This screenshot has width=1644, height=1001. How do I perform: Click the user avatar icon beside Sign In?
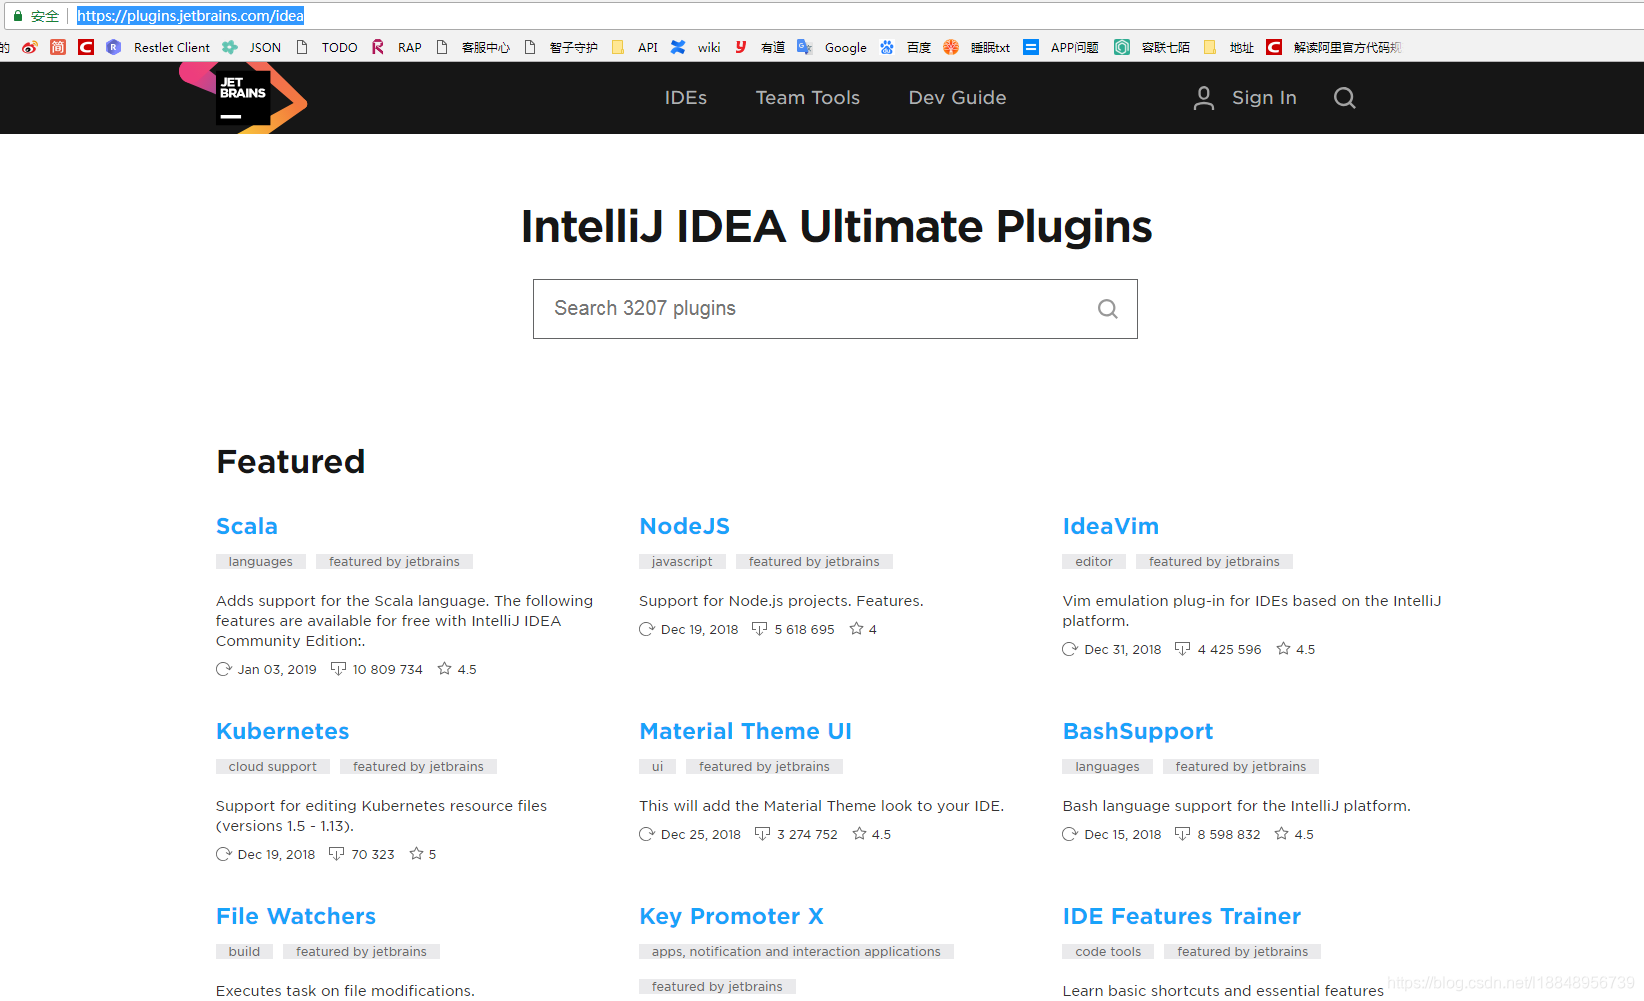coord(1204,98)
